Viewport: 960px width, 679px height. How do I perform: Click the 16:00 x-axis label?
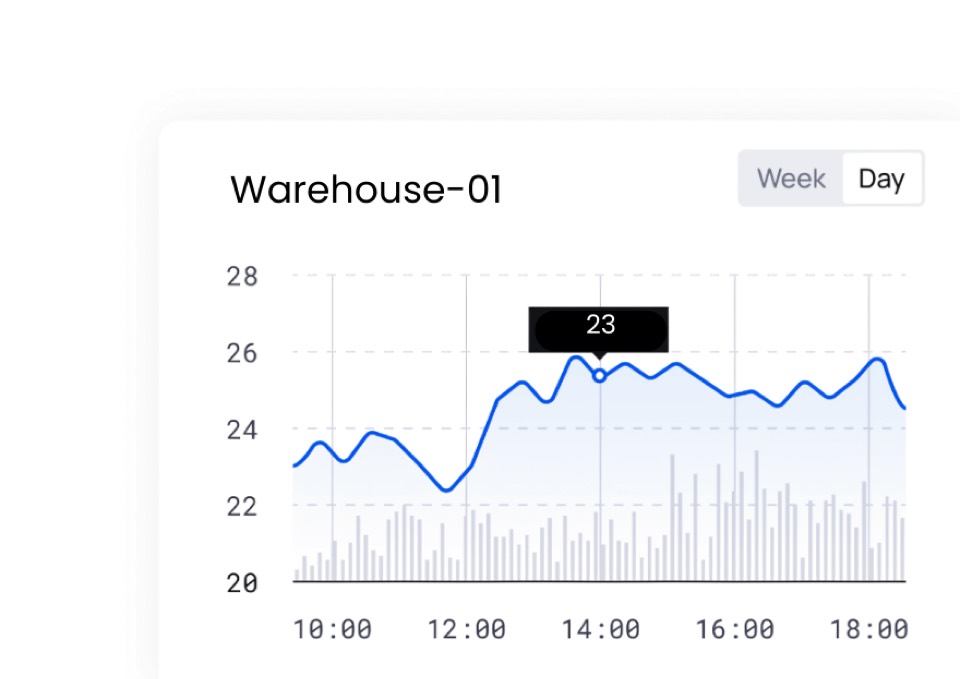point(735,629)
